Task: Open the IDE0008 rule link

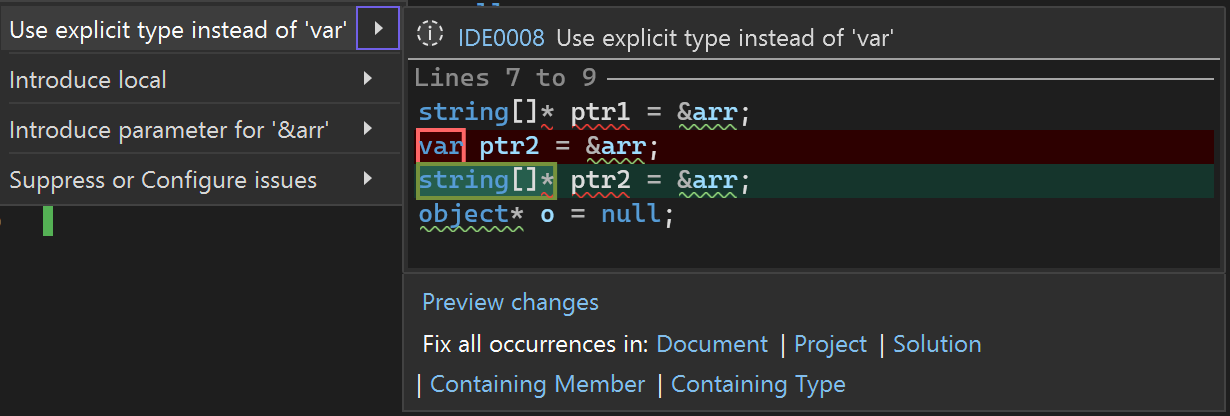Action: pyautogui.click(x=501, y=38)
